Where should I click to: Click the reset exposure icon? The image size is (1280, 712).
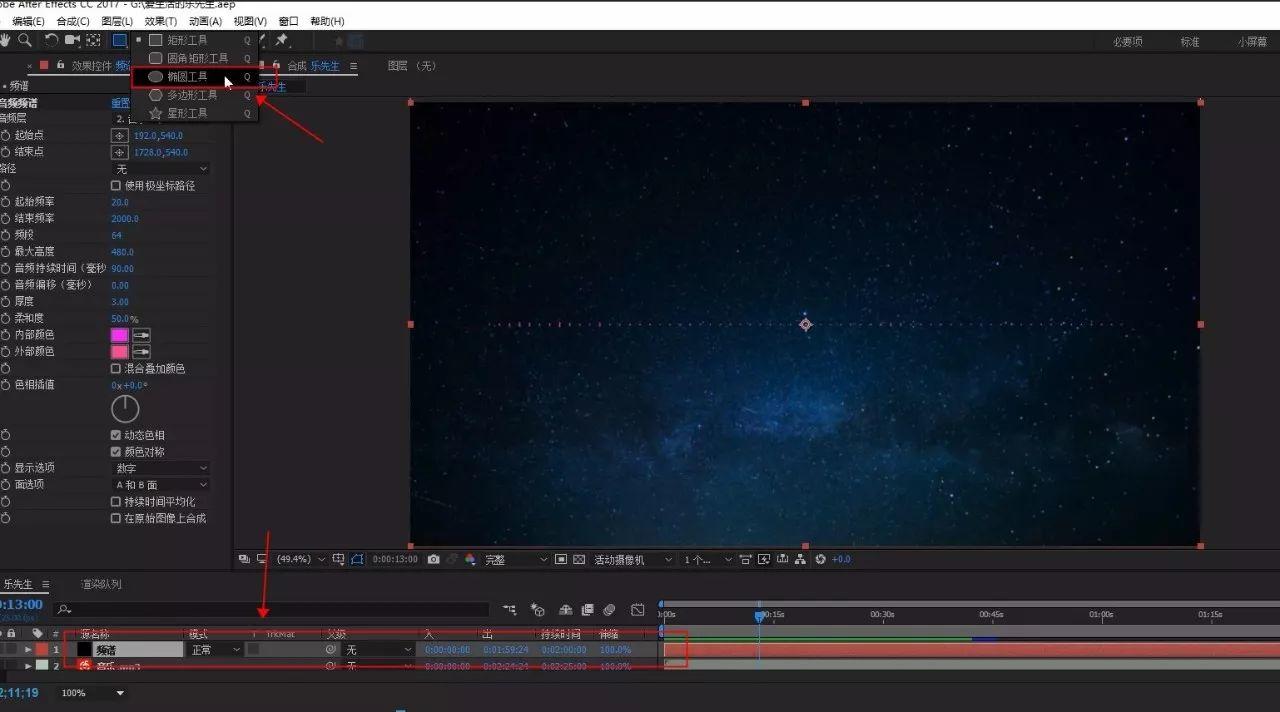click(819, 559)
